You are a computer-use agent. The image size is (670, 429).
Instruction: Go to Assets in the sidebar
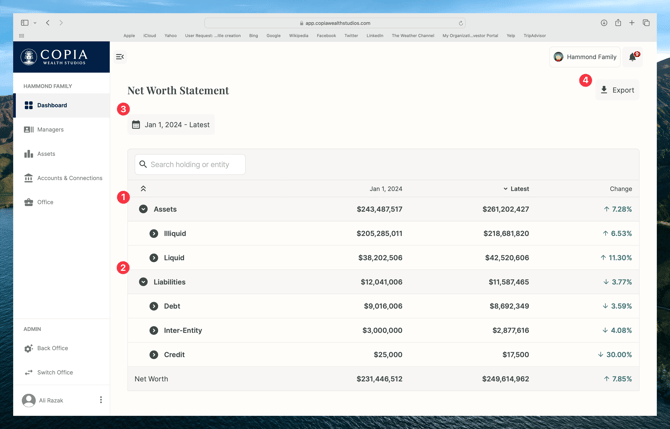click(x=62, y=154)
